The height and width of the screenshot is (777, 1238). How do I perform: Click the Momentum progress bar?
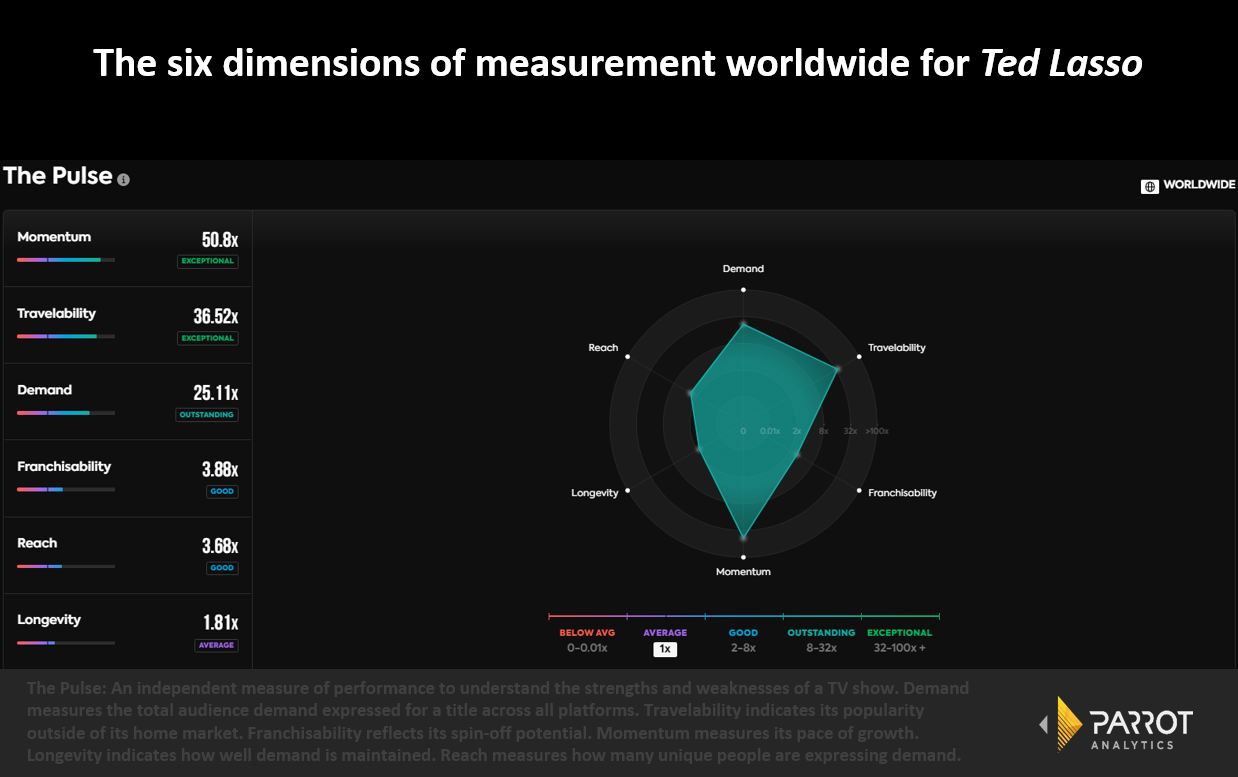pyautogui.click(x=66, y=260)
